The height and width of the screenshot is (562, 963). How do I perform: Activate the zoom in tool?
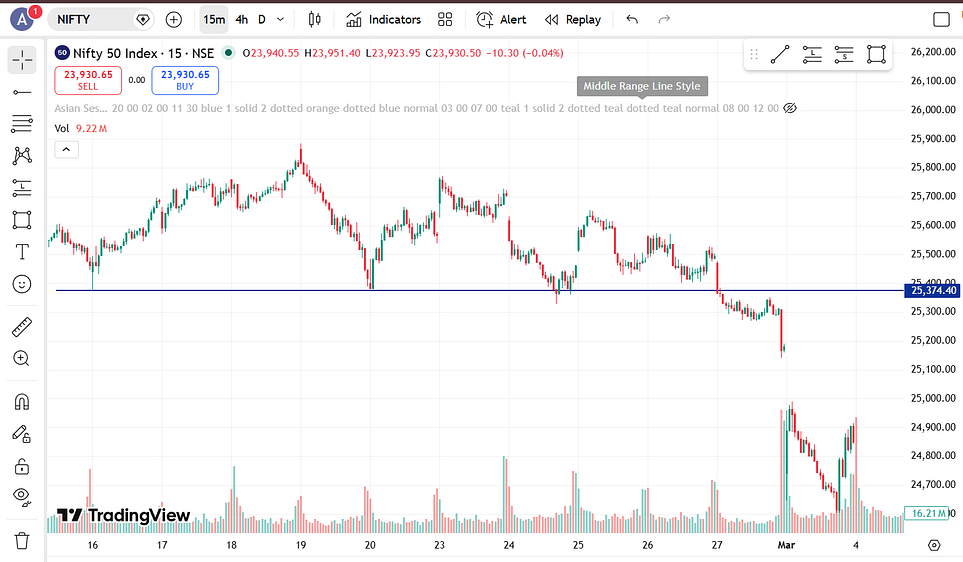tap(22, 359)
